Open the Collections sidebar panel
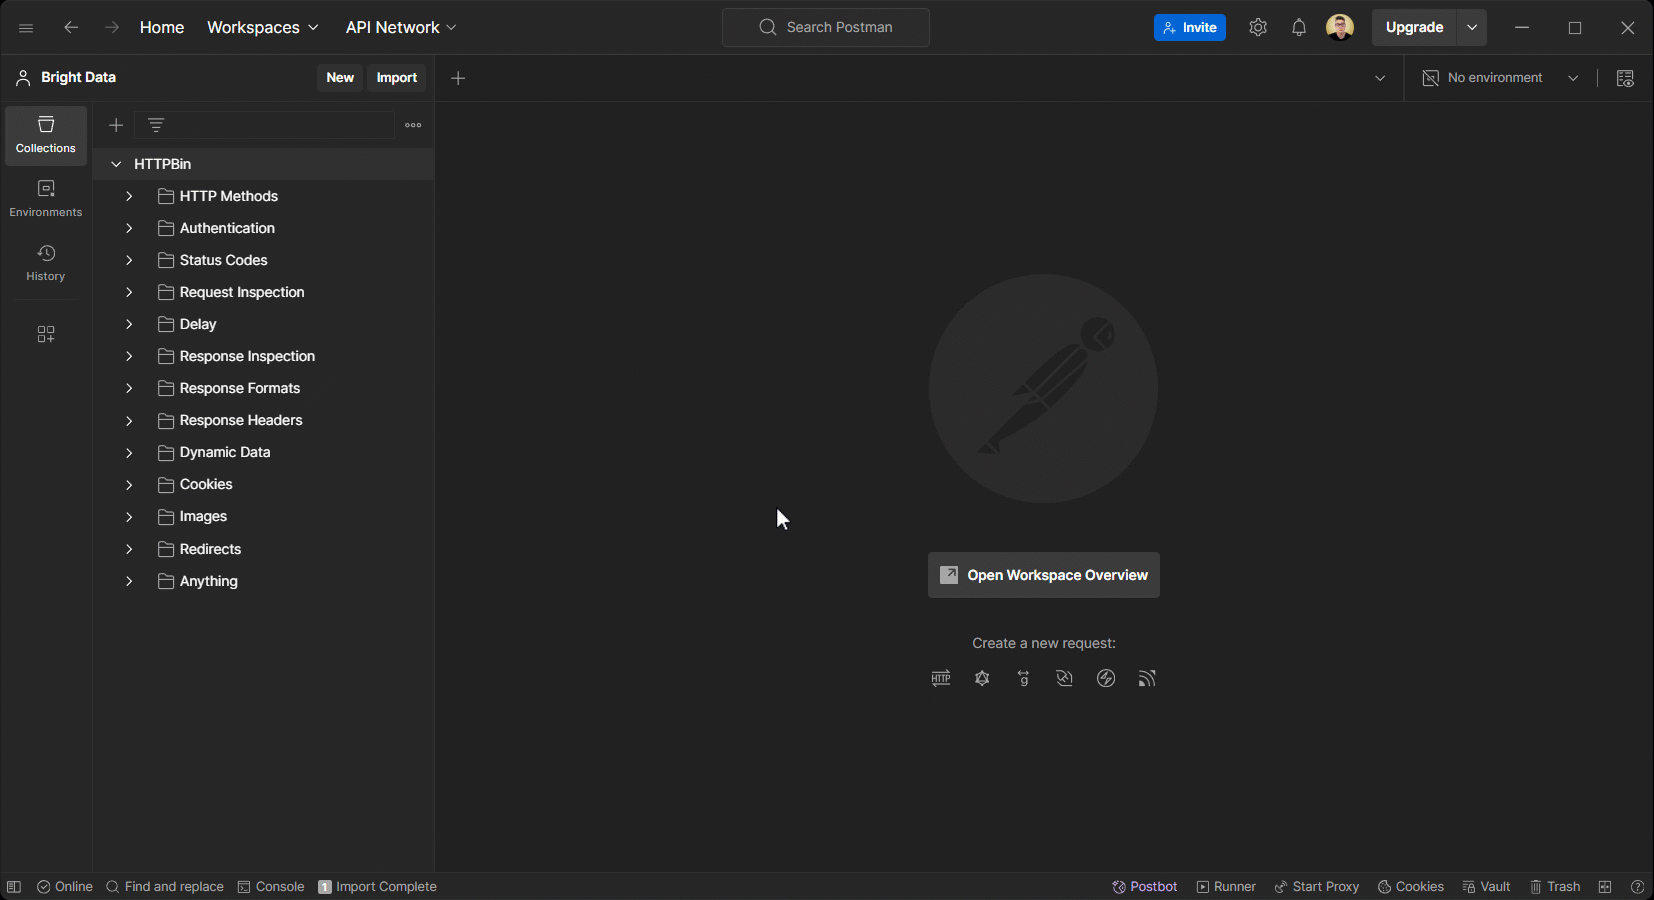Screen dimensions: 1654x900 45,135
